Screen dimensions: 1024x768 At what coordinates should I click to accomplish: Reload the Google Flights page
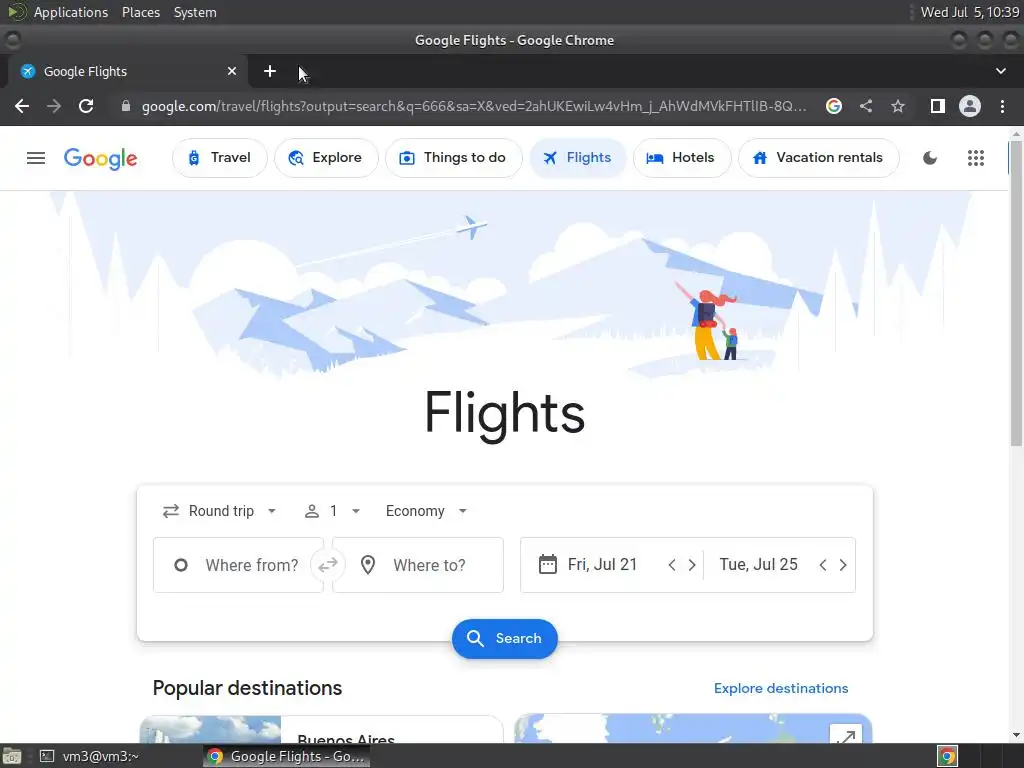(86, 106)
